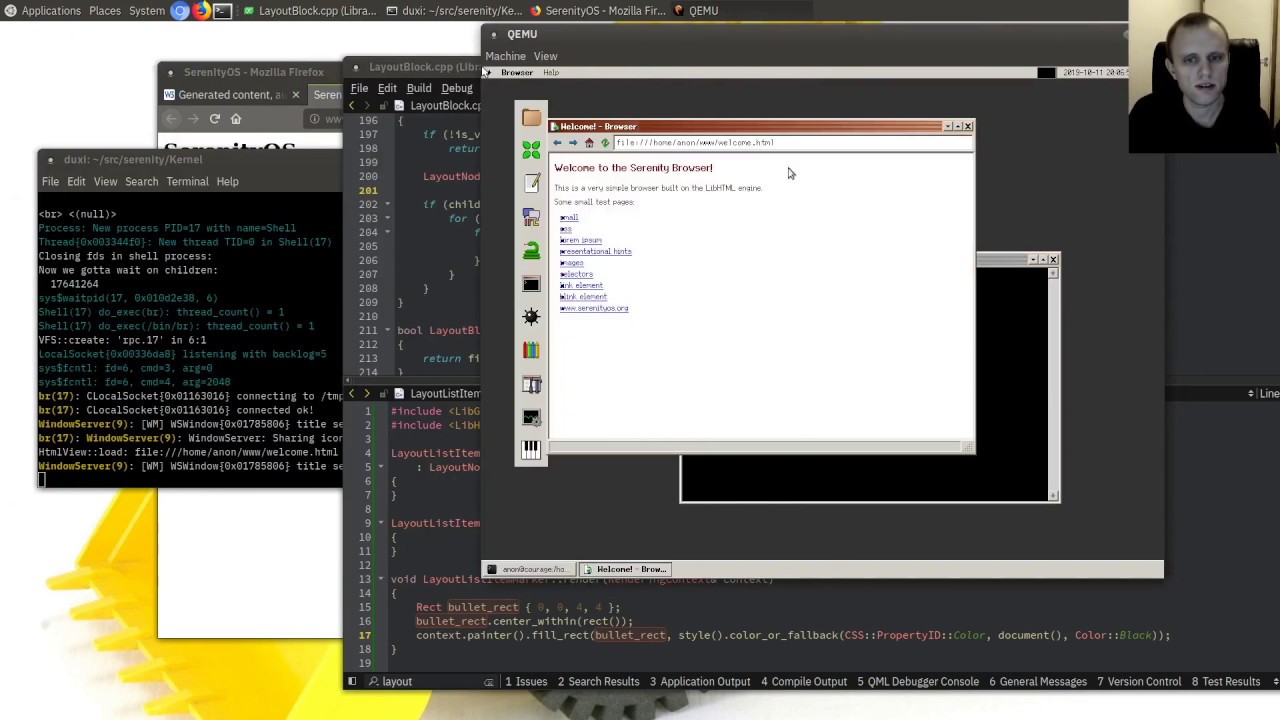Open the 'blink element' test page link
Screen dimensions: 1280x720
click(x=583, y=297)
